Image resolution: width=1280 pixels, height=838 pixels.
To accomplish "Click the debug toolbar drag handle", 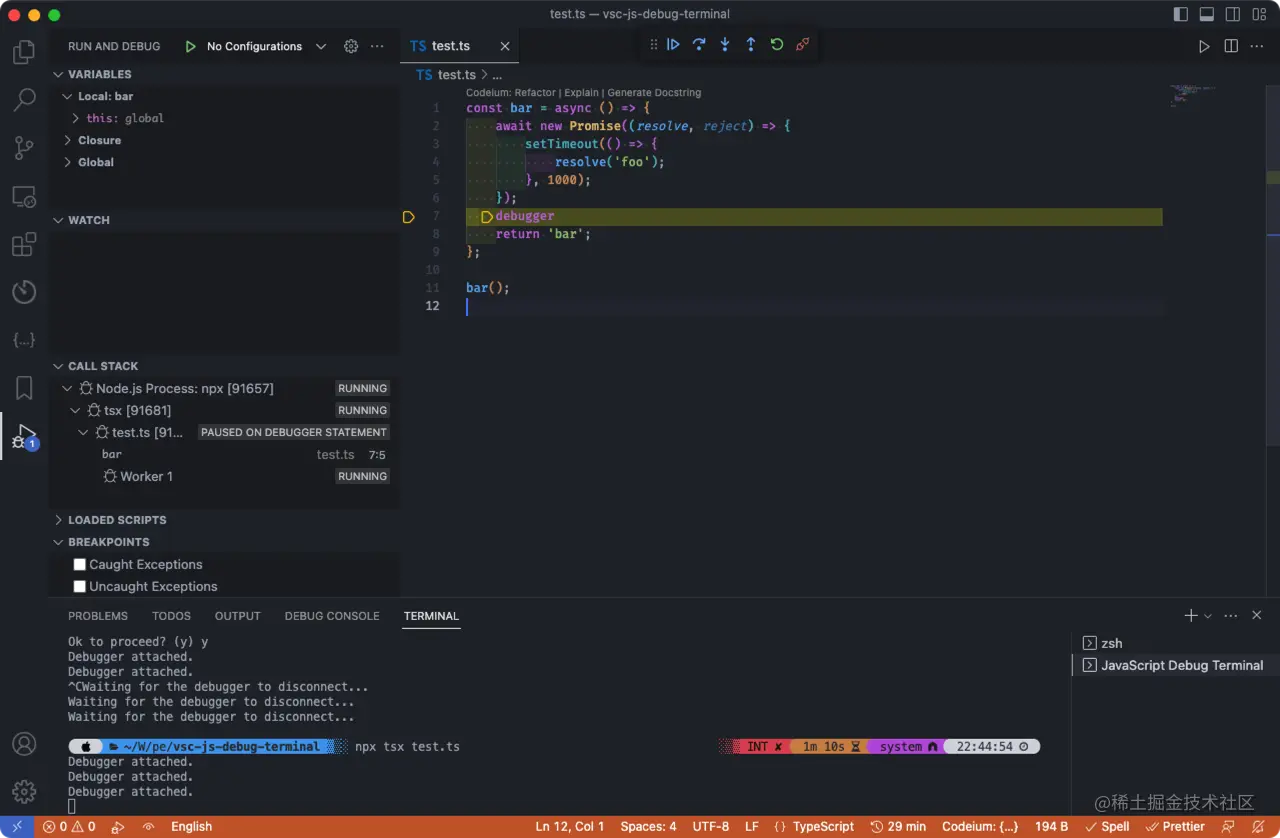I will click(653, 45).
